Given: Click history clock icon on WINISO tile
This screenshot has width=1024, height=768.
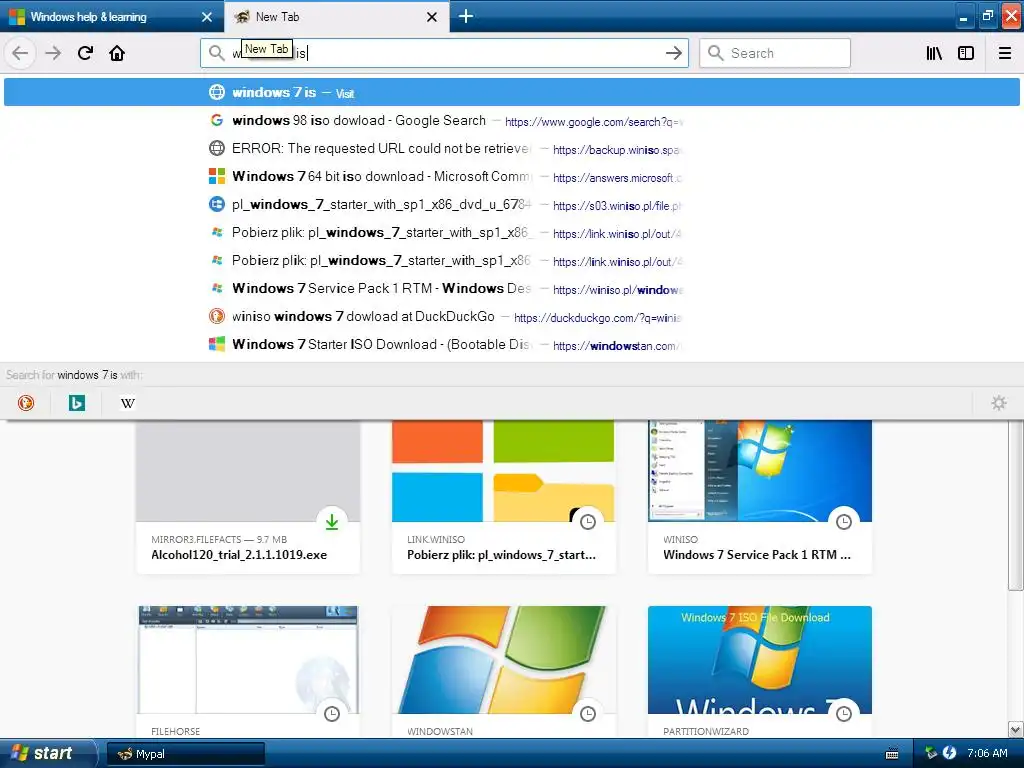Looking at the screenshot, I should coord(844,522).
